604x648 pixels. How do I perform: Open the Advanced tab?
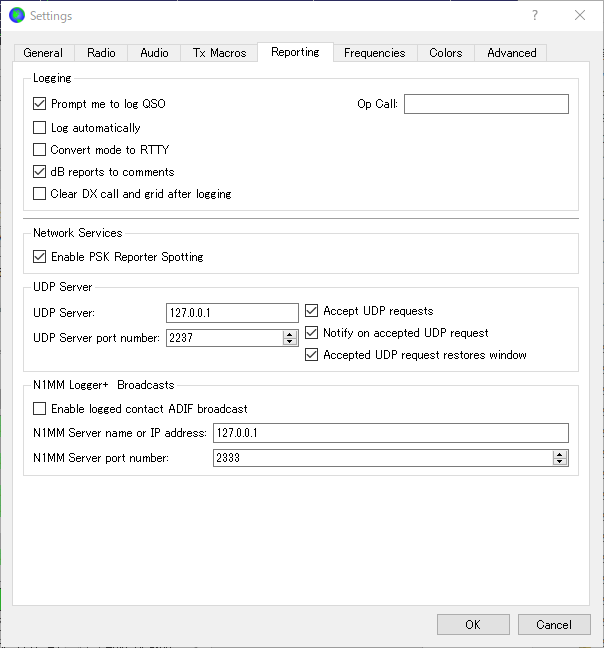click(511, 53)
